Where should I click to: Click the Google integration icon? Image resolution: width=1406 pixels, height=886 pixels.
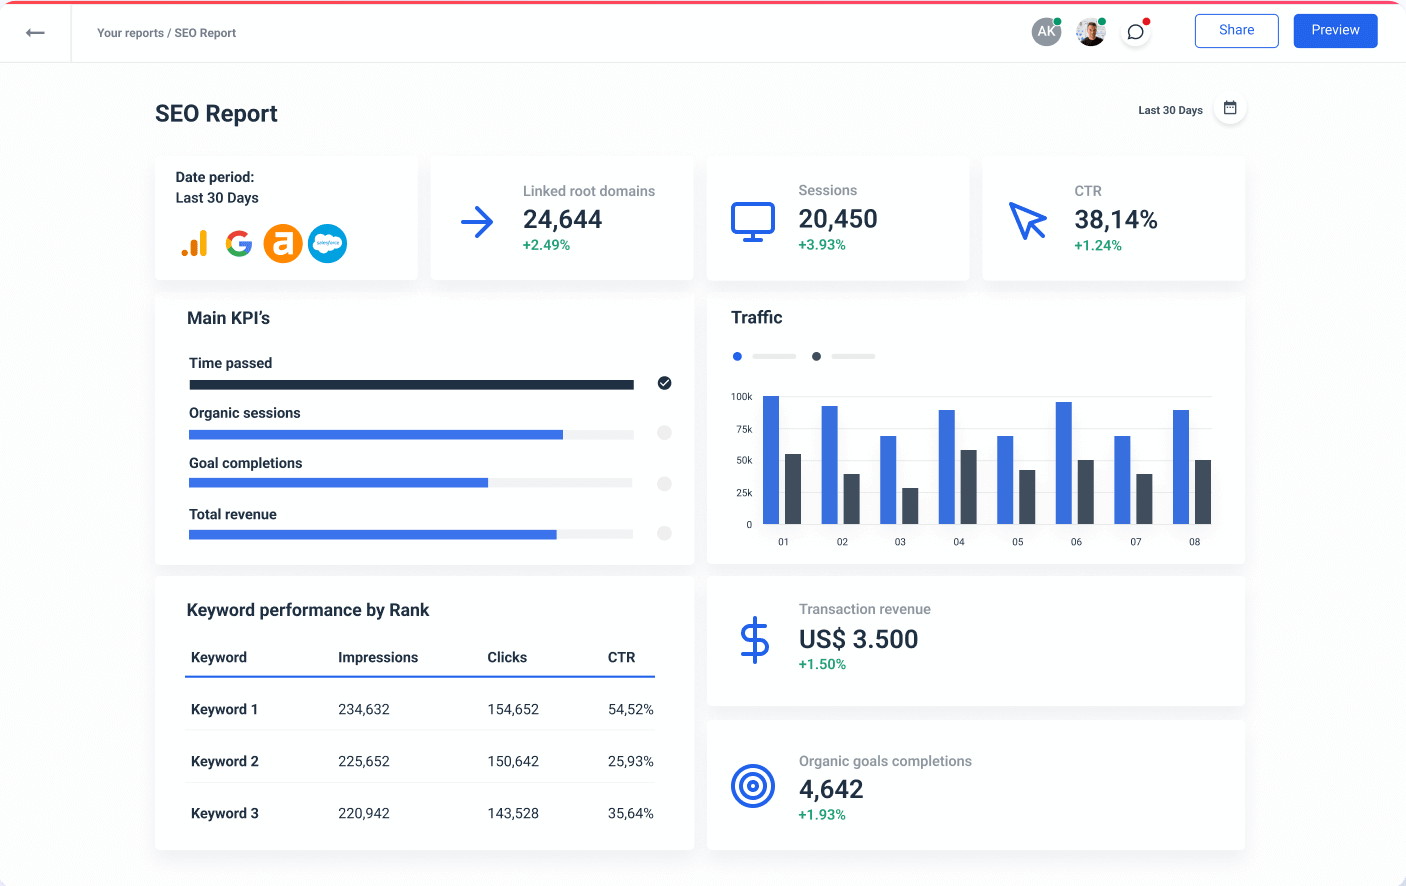click(x=238, y=243)
